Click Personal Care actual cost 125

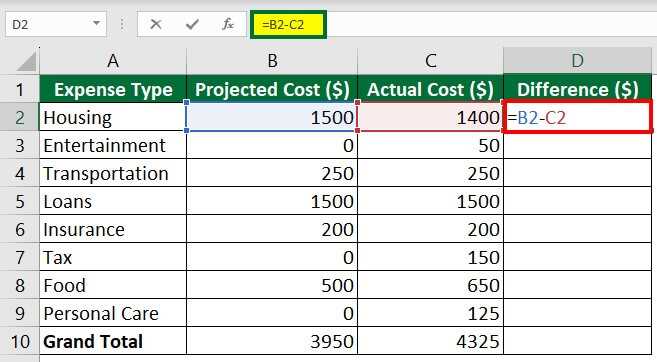coord(430,313)
